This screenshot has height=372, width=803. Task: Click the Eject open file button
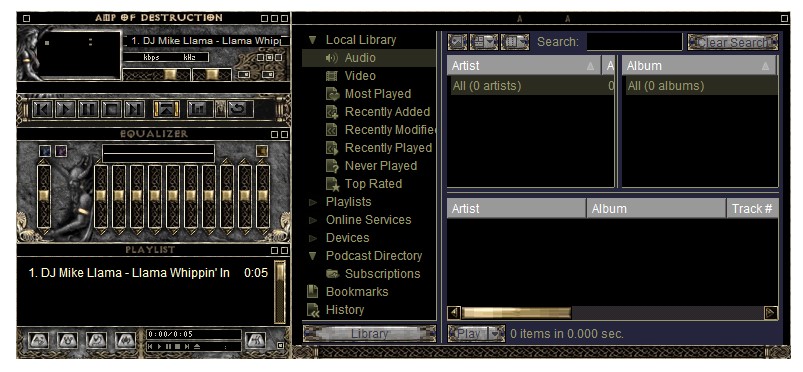tap(166, 109)
